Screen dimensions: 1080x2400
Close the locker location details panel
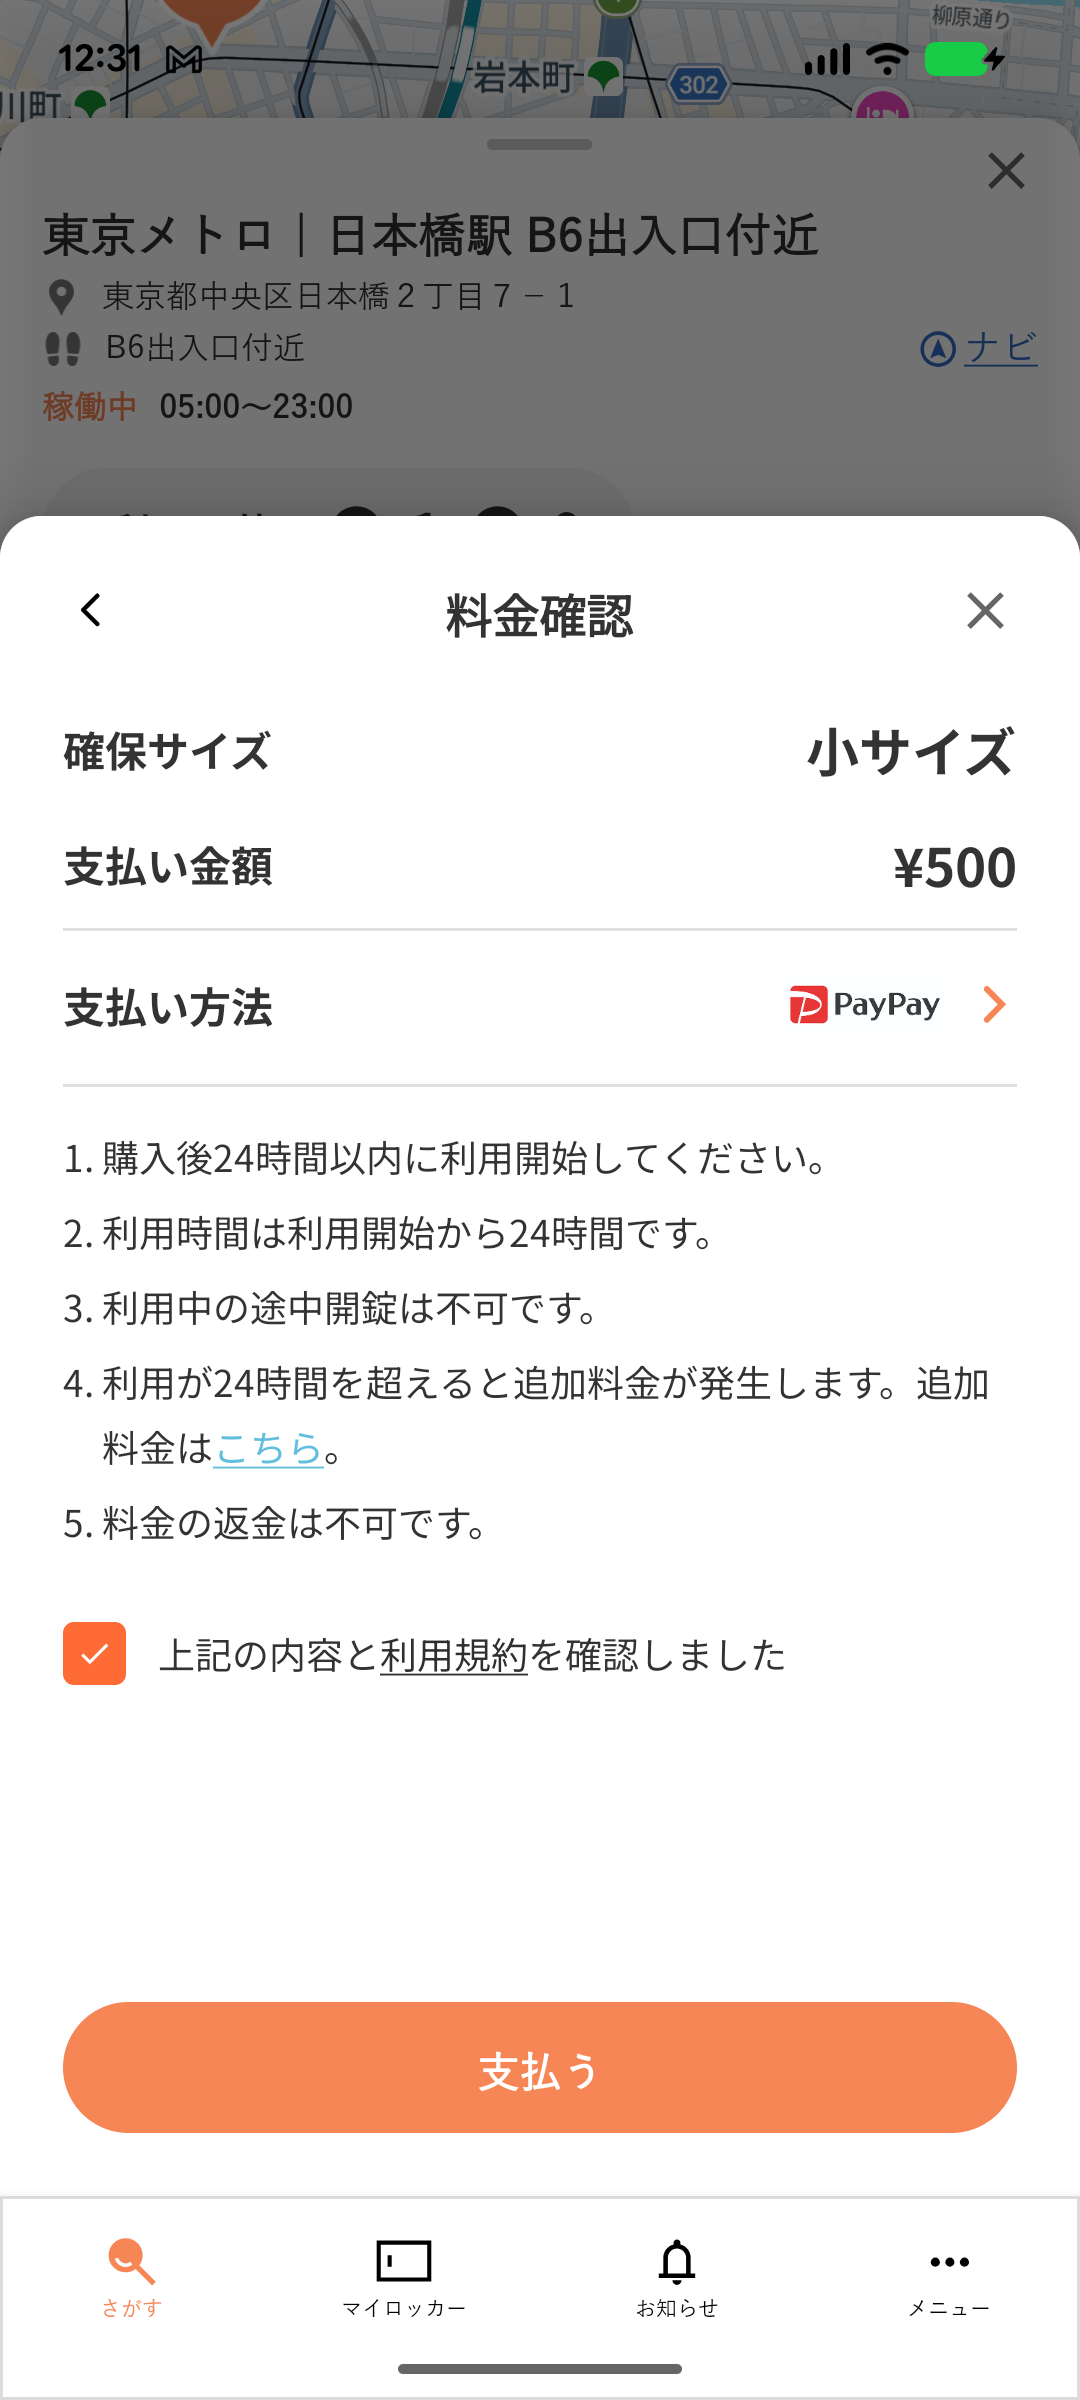pyautogui.click(x=1006, y=171)
